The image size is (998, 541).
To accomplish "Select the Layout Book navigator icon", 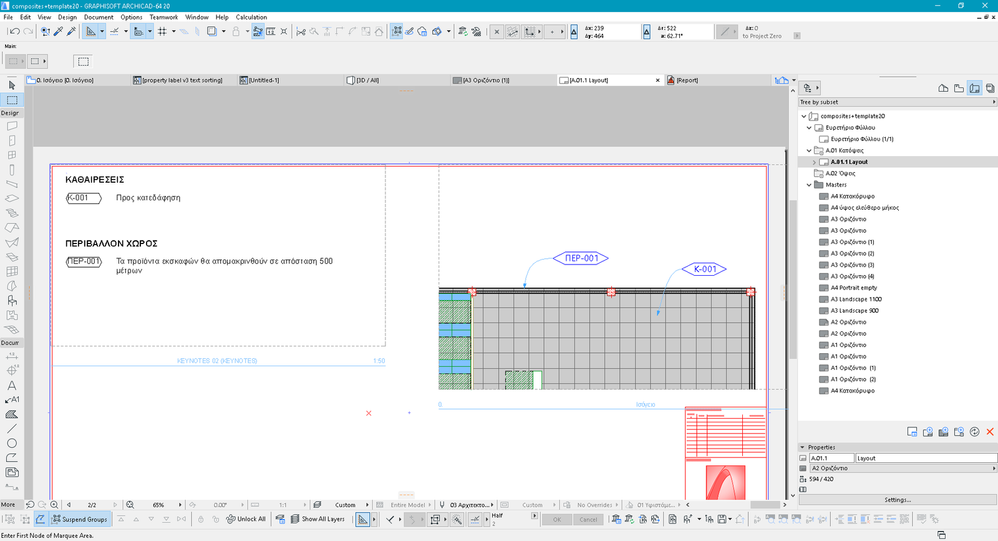I will [x=974, y=88].
